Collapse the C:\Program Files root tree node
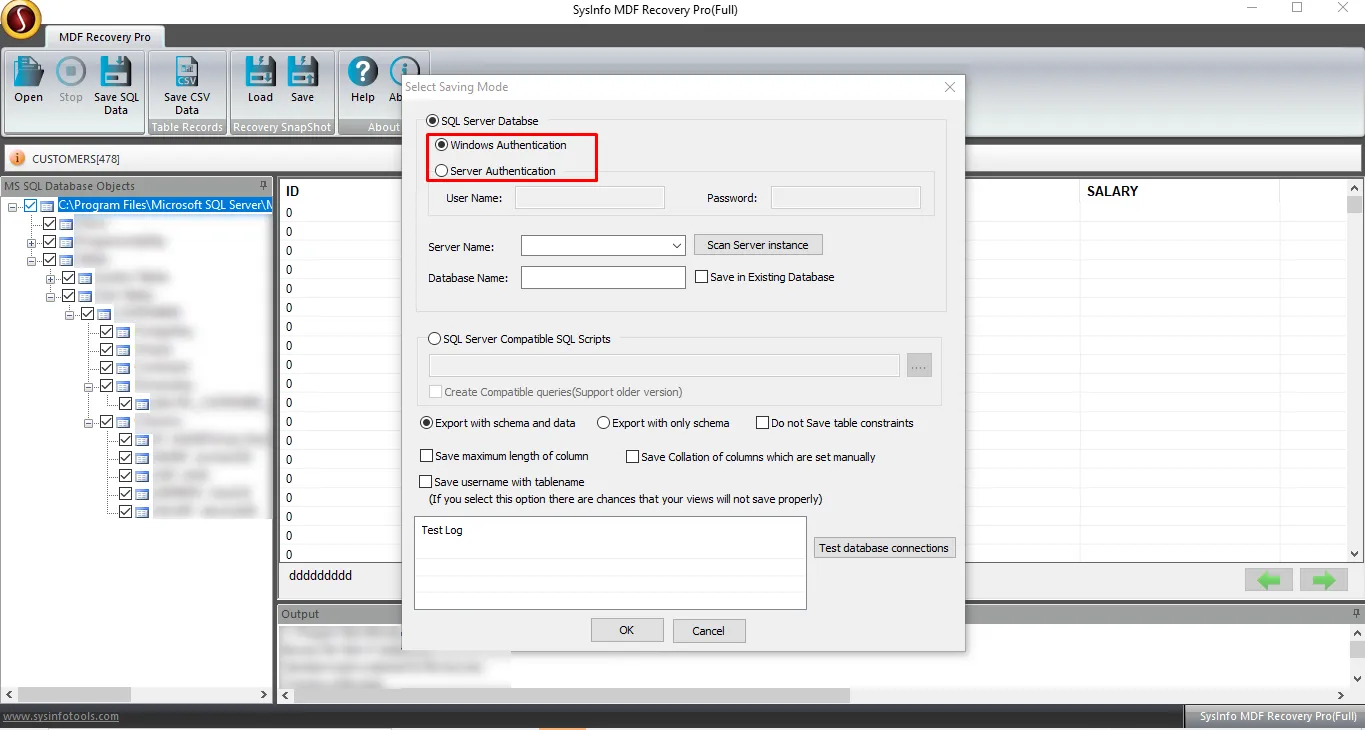Viewport: 1365px width, 730px height. [x=13, y=206]
